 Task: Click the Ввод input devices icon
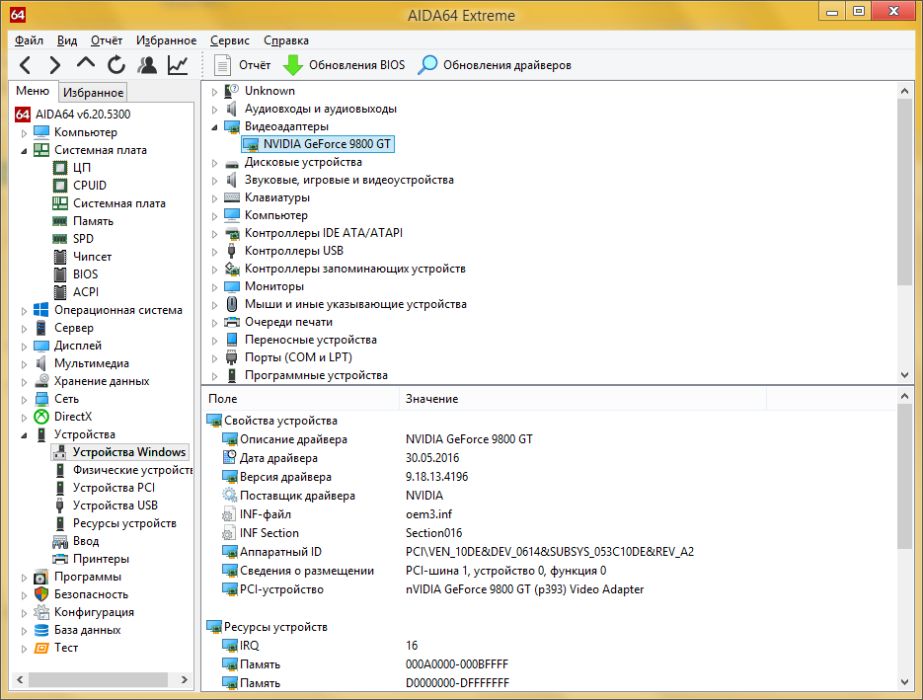60,541
